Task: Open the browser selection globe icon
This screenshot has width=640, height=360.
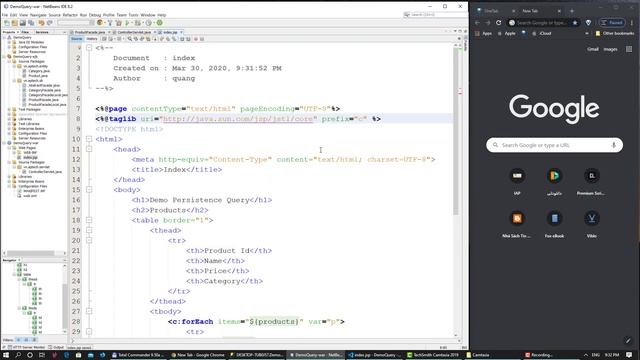Action: tap(100, 23)
